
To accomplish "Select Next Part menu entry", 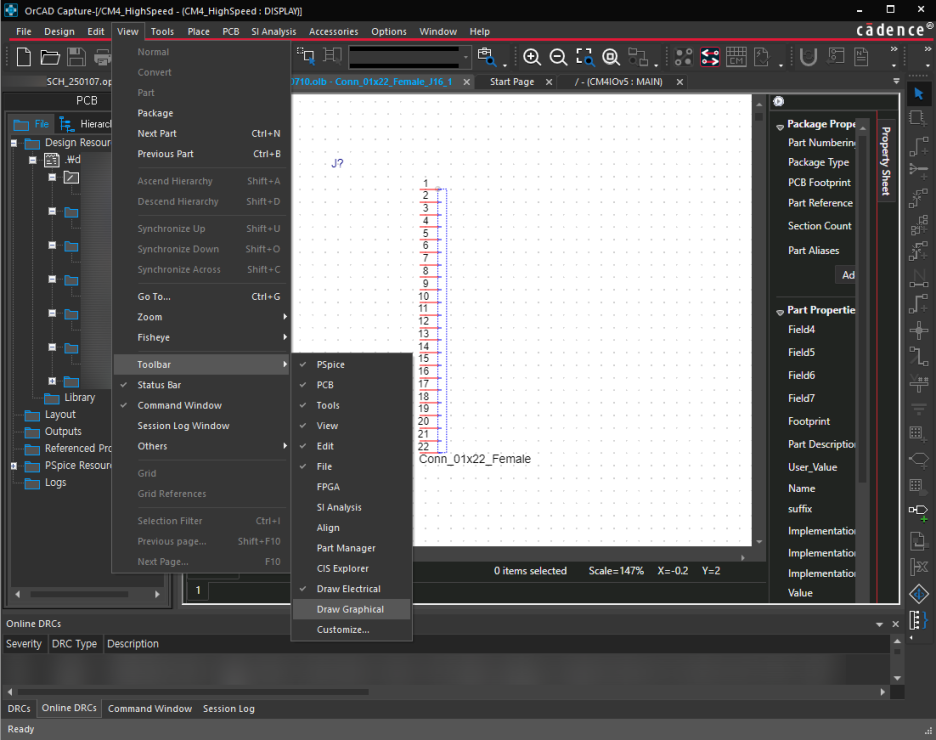I will (x=201, y=134).
